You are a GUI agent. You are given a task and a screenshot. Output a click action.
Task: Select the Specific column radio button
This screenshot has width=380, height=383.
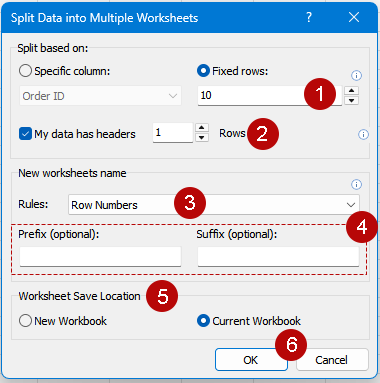26,71
